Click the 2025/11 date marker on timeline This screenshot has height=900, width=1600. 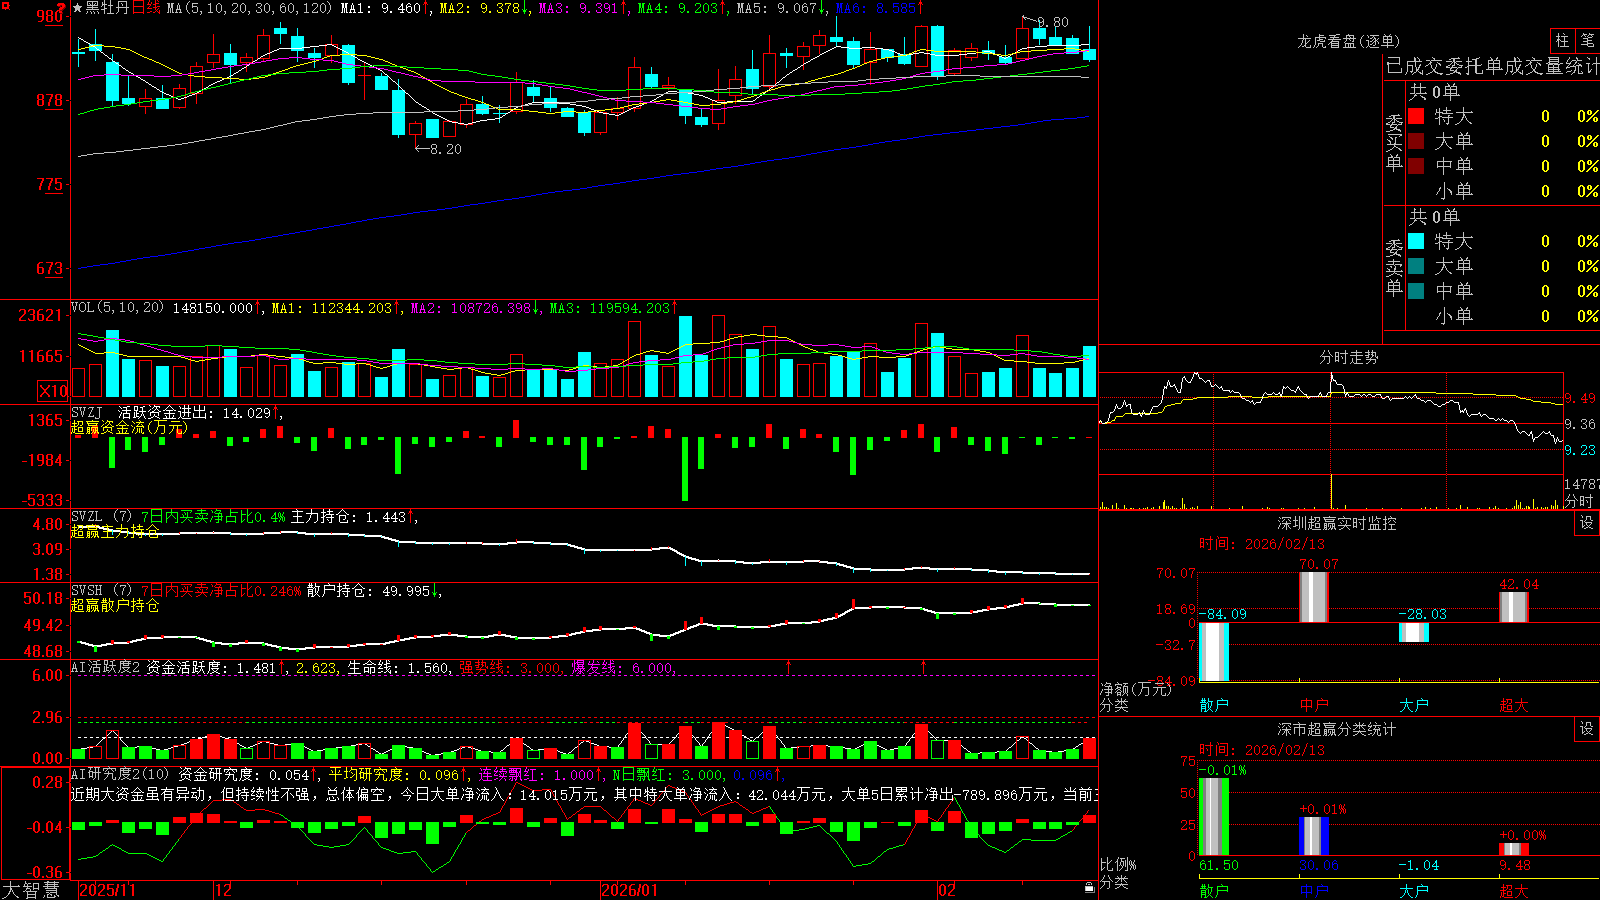coord(107,890)
